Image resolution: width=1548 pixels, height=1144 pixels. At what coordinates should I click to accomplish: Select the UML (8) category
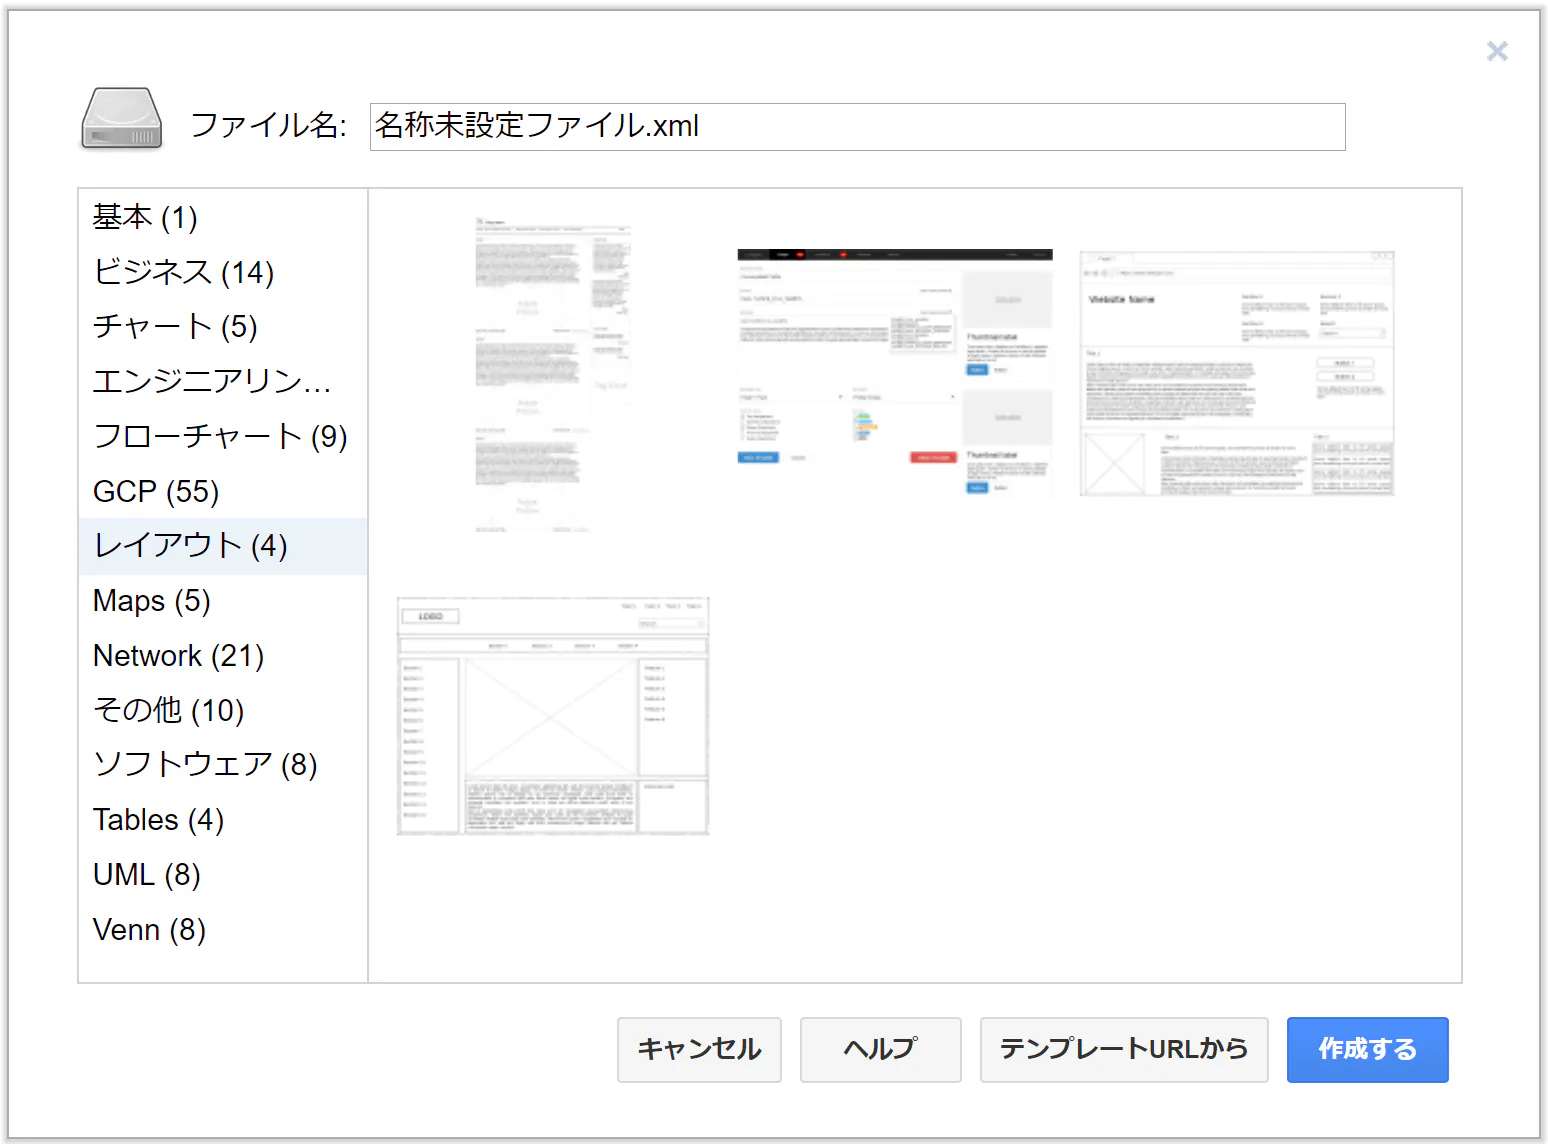pyautogui.click(x=223, y=875)
